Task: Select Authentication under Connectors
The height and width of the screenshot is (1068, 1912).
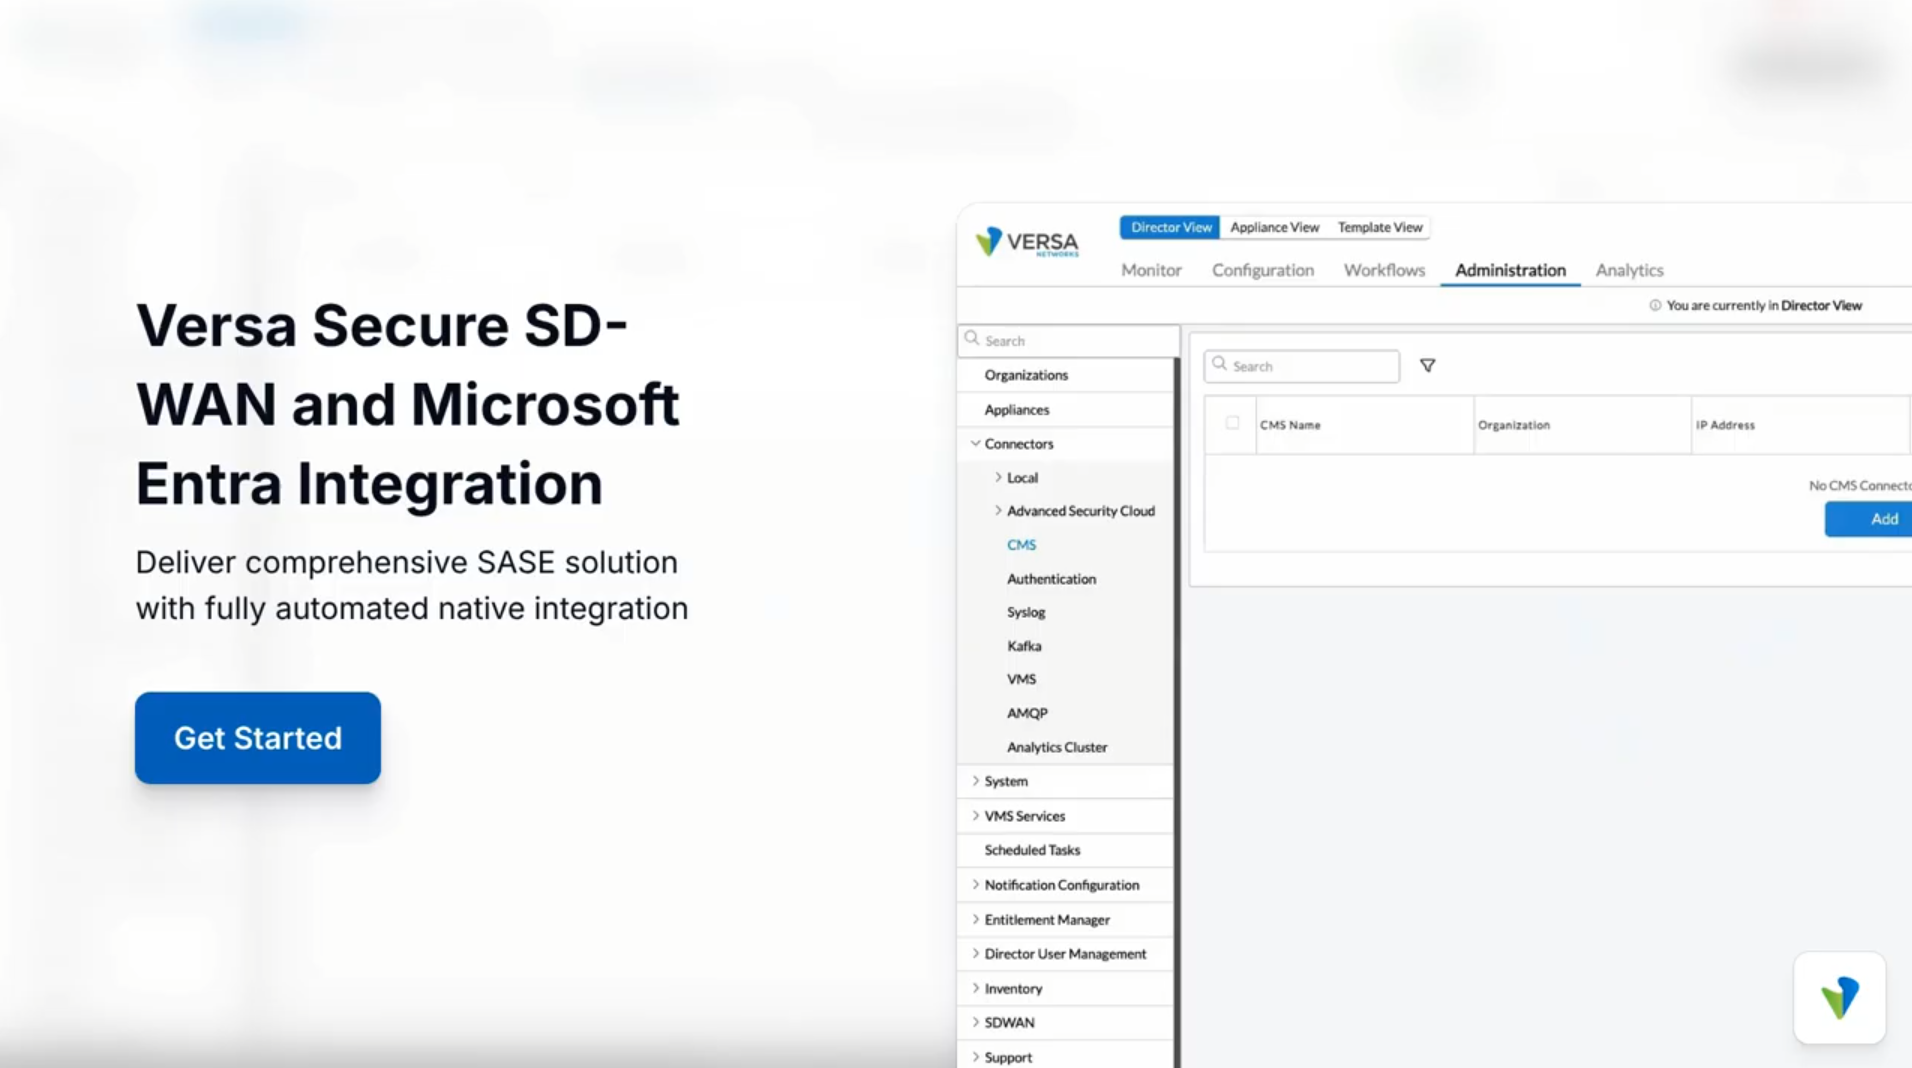Action: (x=1051, y=579)
